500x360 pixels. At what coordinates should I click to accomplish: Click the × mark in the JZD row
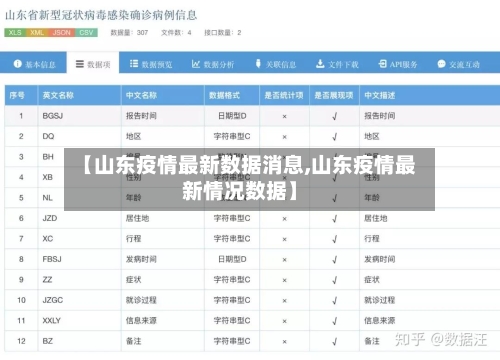(x=284, y=219)
